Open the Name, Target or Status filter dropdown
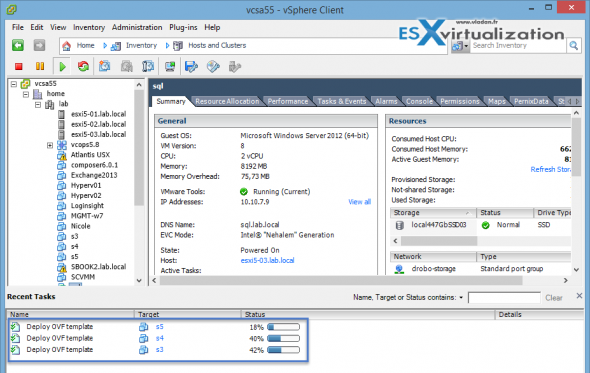The image size is (590, 373). click(461, 298)
